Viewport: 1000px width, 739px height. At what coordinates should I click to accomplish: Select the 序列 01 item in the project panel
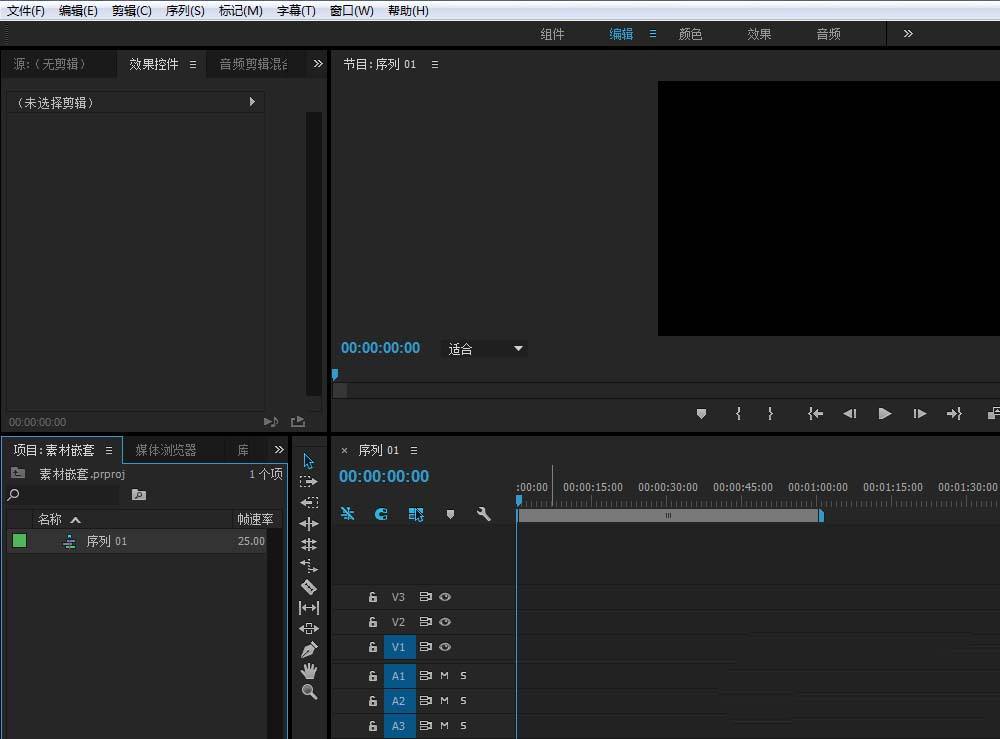[x=106, y=540]
